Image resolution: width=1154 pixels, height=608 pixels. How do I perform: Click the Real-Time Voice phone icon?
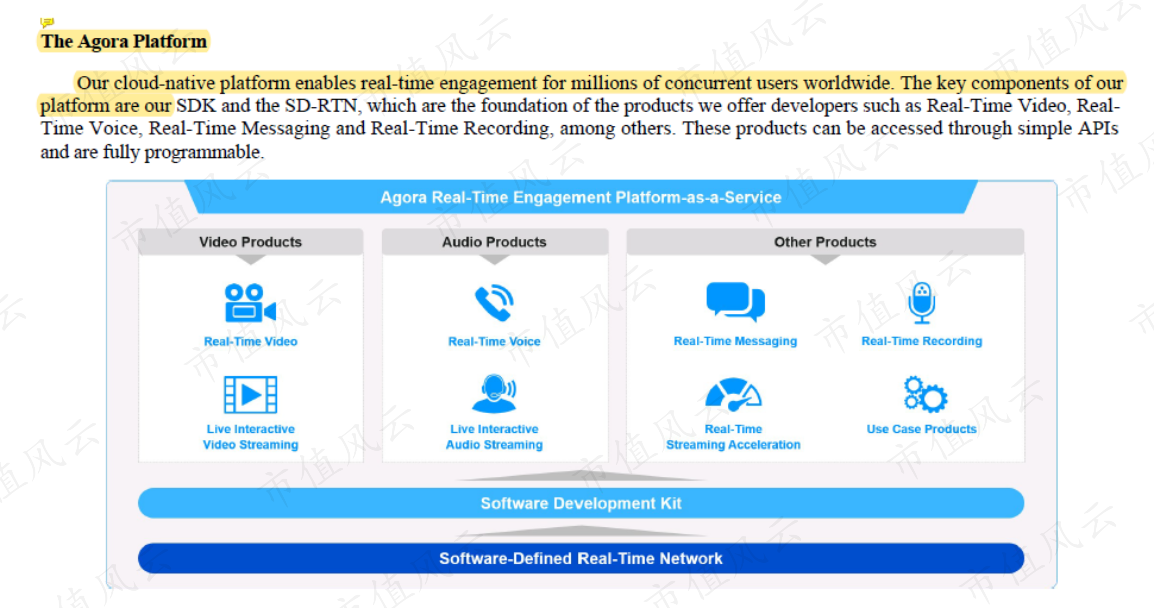[x=494, y=303]
